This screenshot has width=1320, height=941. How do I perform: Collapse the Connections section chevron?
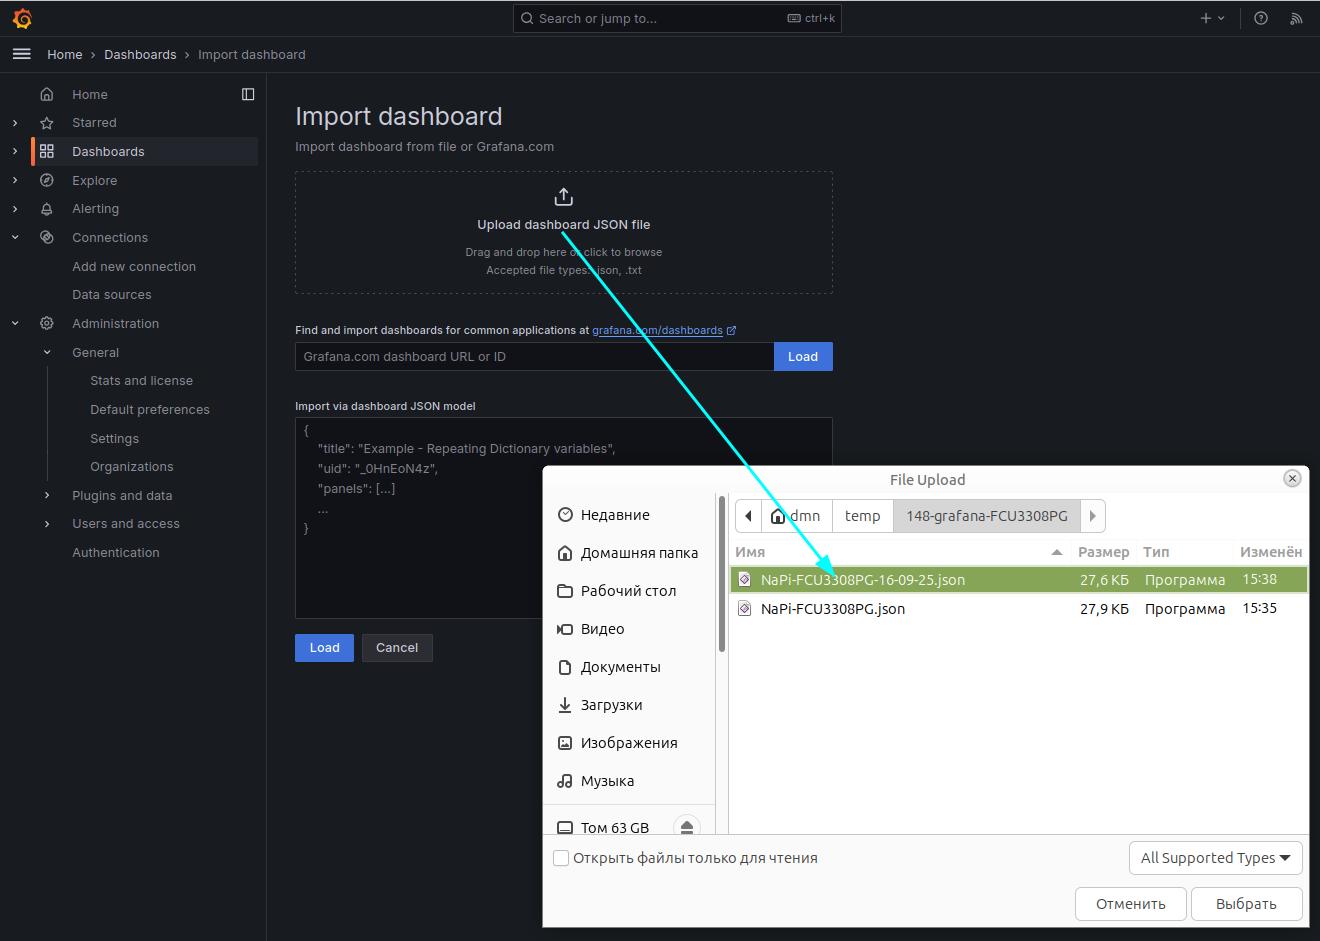pos(15,237)
